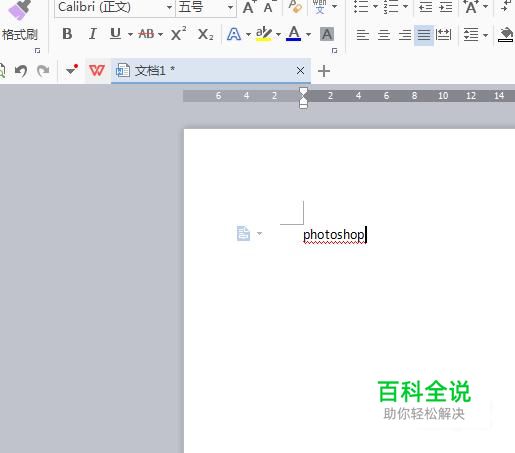Click the phonetic guide wén icon

coord(320,7)
